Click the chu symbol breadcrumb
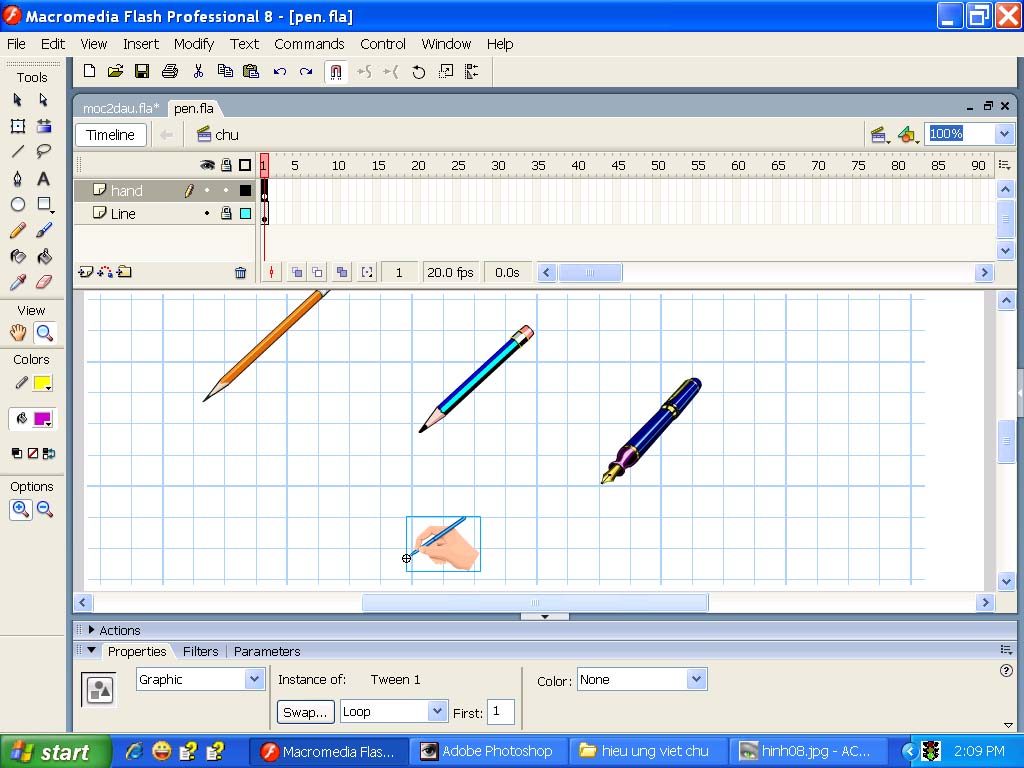 coord(218,135)
